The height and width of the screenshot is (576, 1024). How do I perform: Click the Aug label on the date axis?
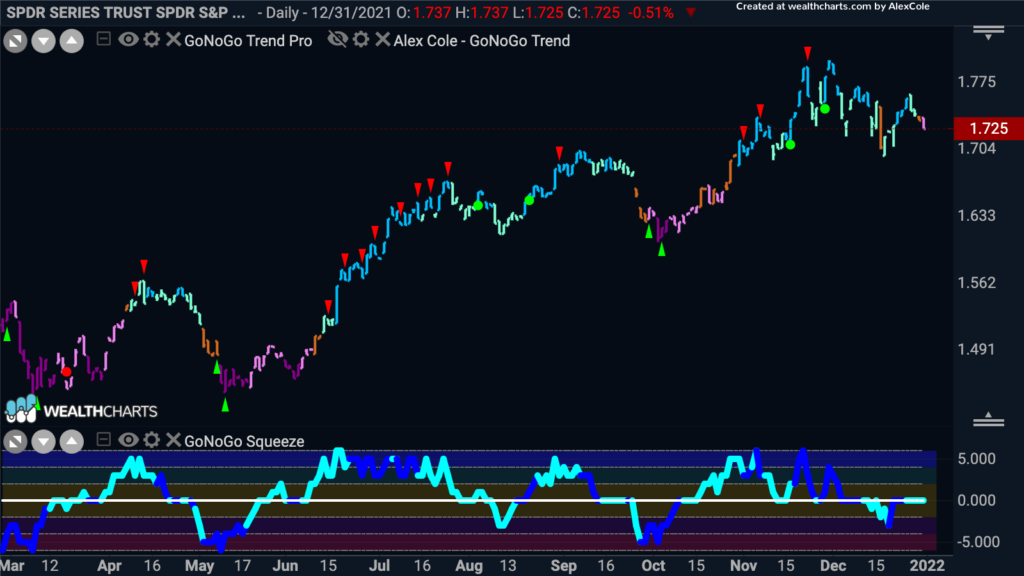point(469,566)
